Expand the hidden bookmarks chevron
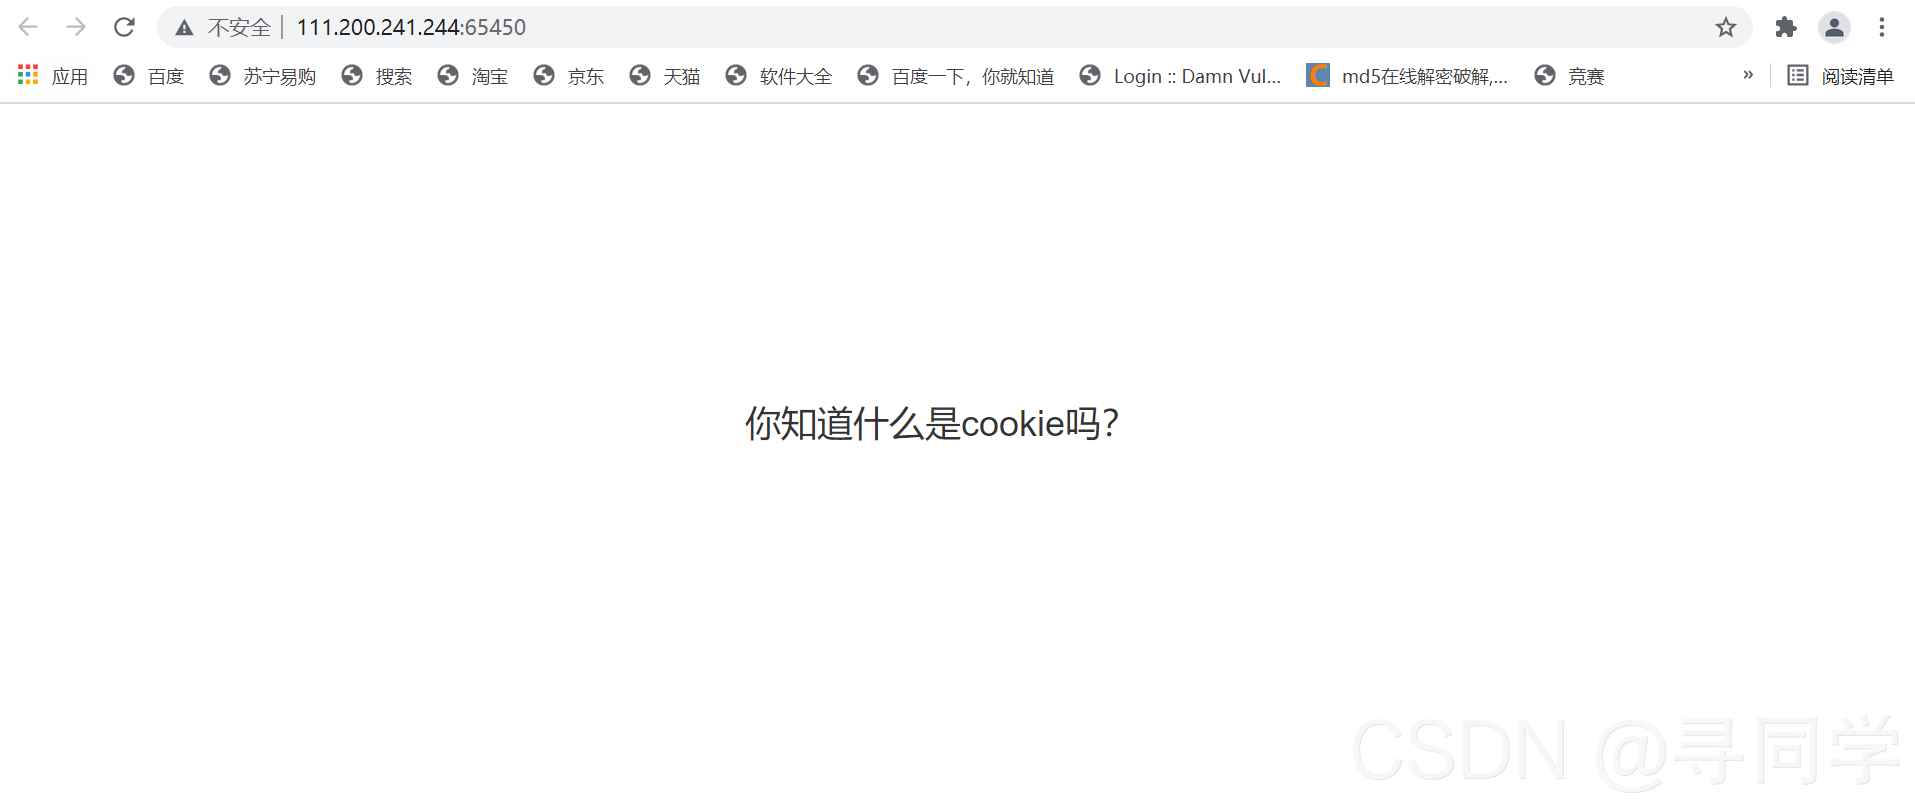The image size is (1915, 803). tap(1748, 75)
